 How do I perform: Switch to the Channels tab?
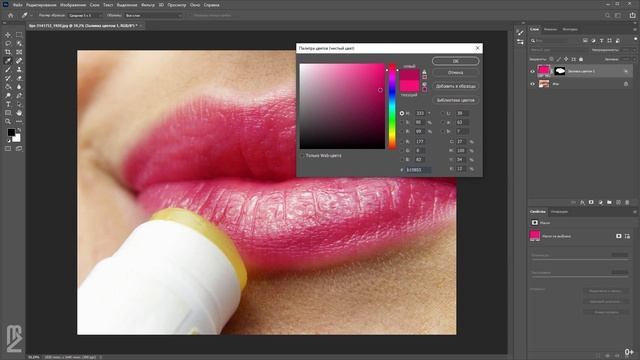pos(550,29)
